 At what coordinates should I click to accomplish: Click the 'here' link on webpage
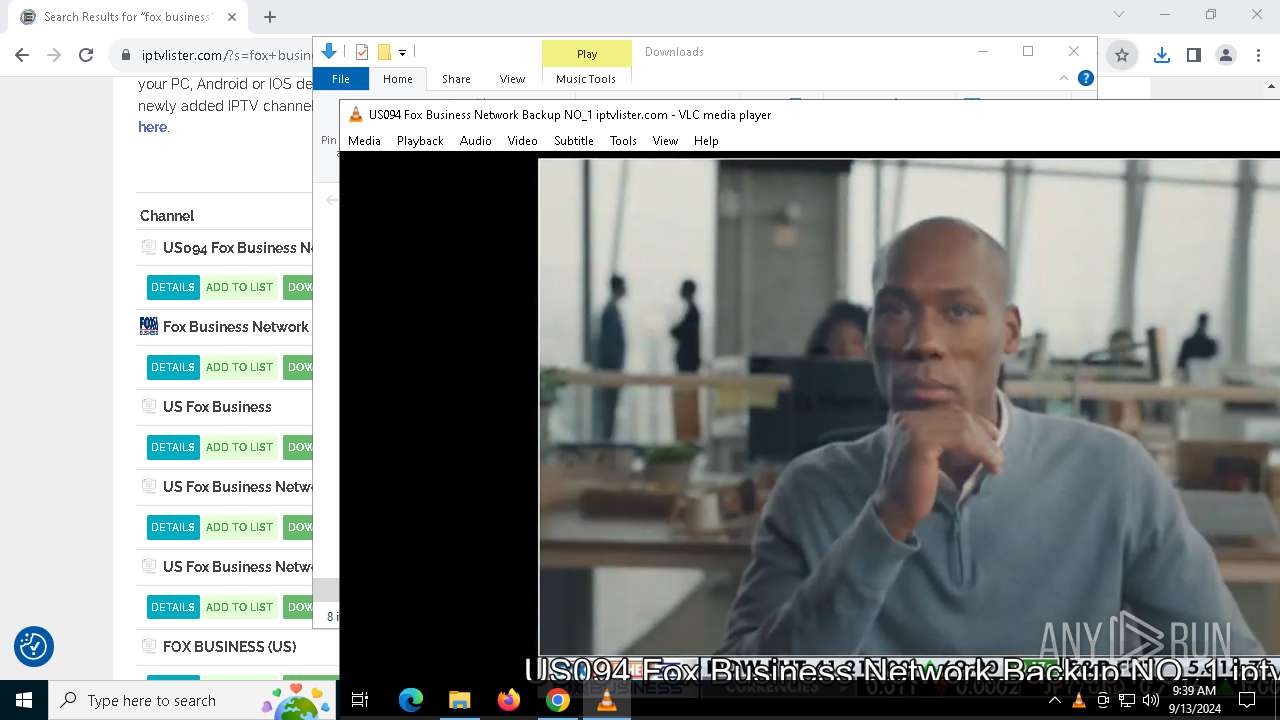(x=152, y=127)
